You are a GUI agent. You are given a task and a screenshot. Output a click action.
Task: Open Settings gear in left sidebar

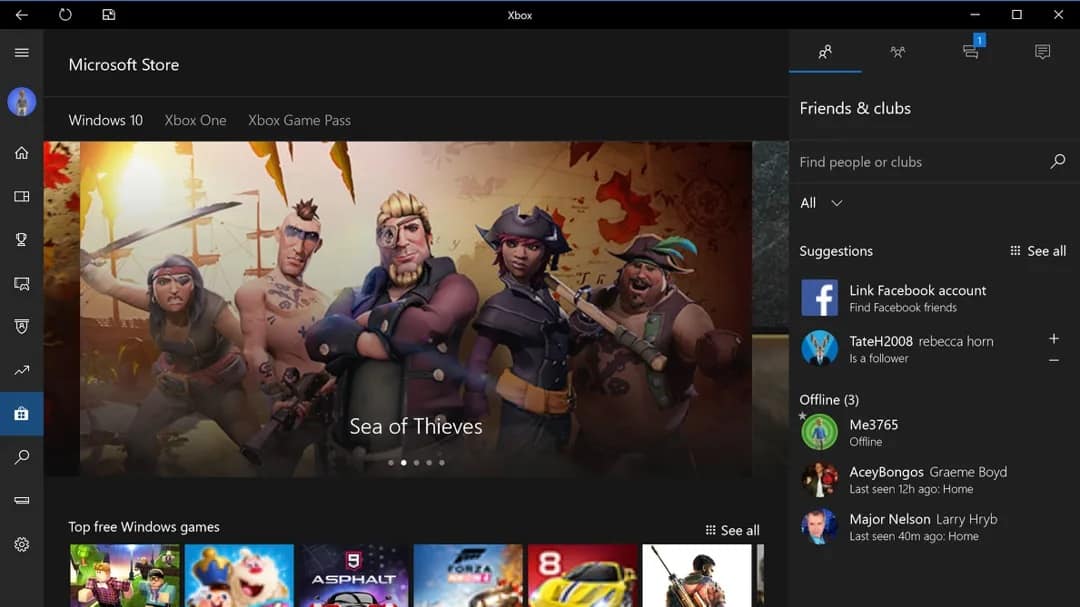[21, 545]
